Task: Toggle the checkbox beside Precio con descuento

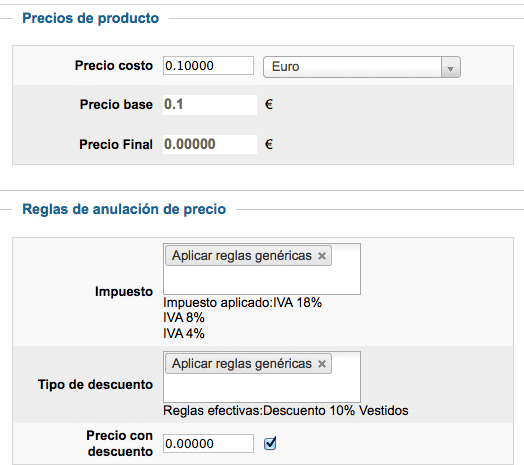Action: 270,443
